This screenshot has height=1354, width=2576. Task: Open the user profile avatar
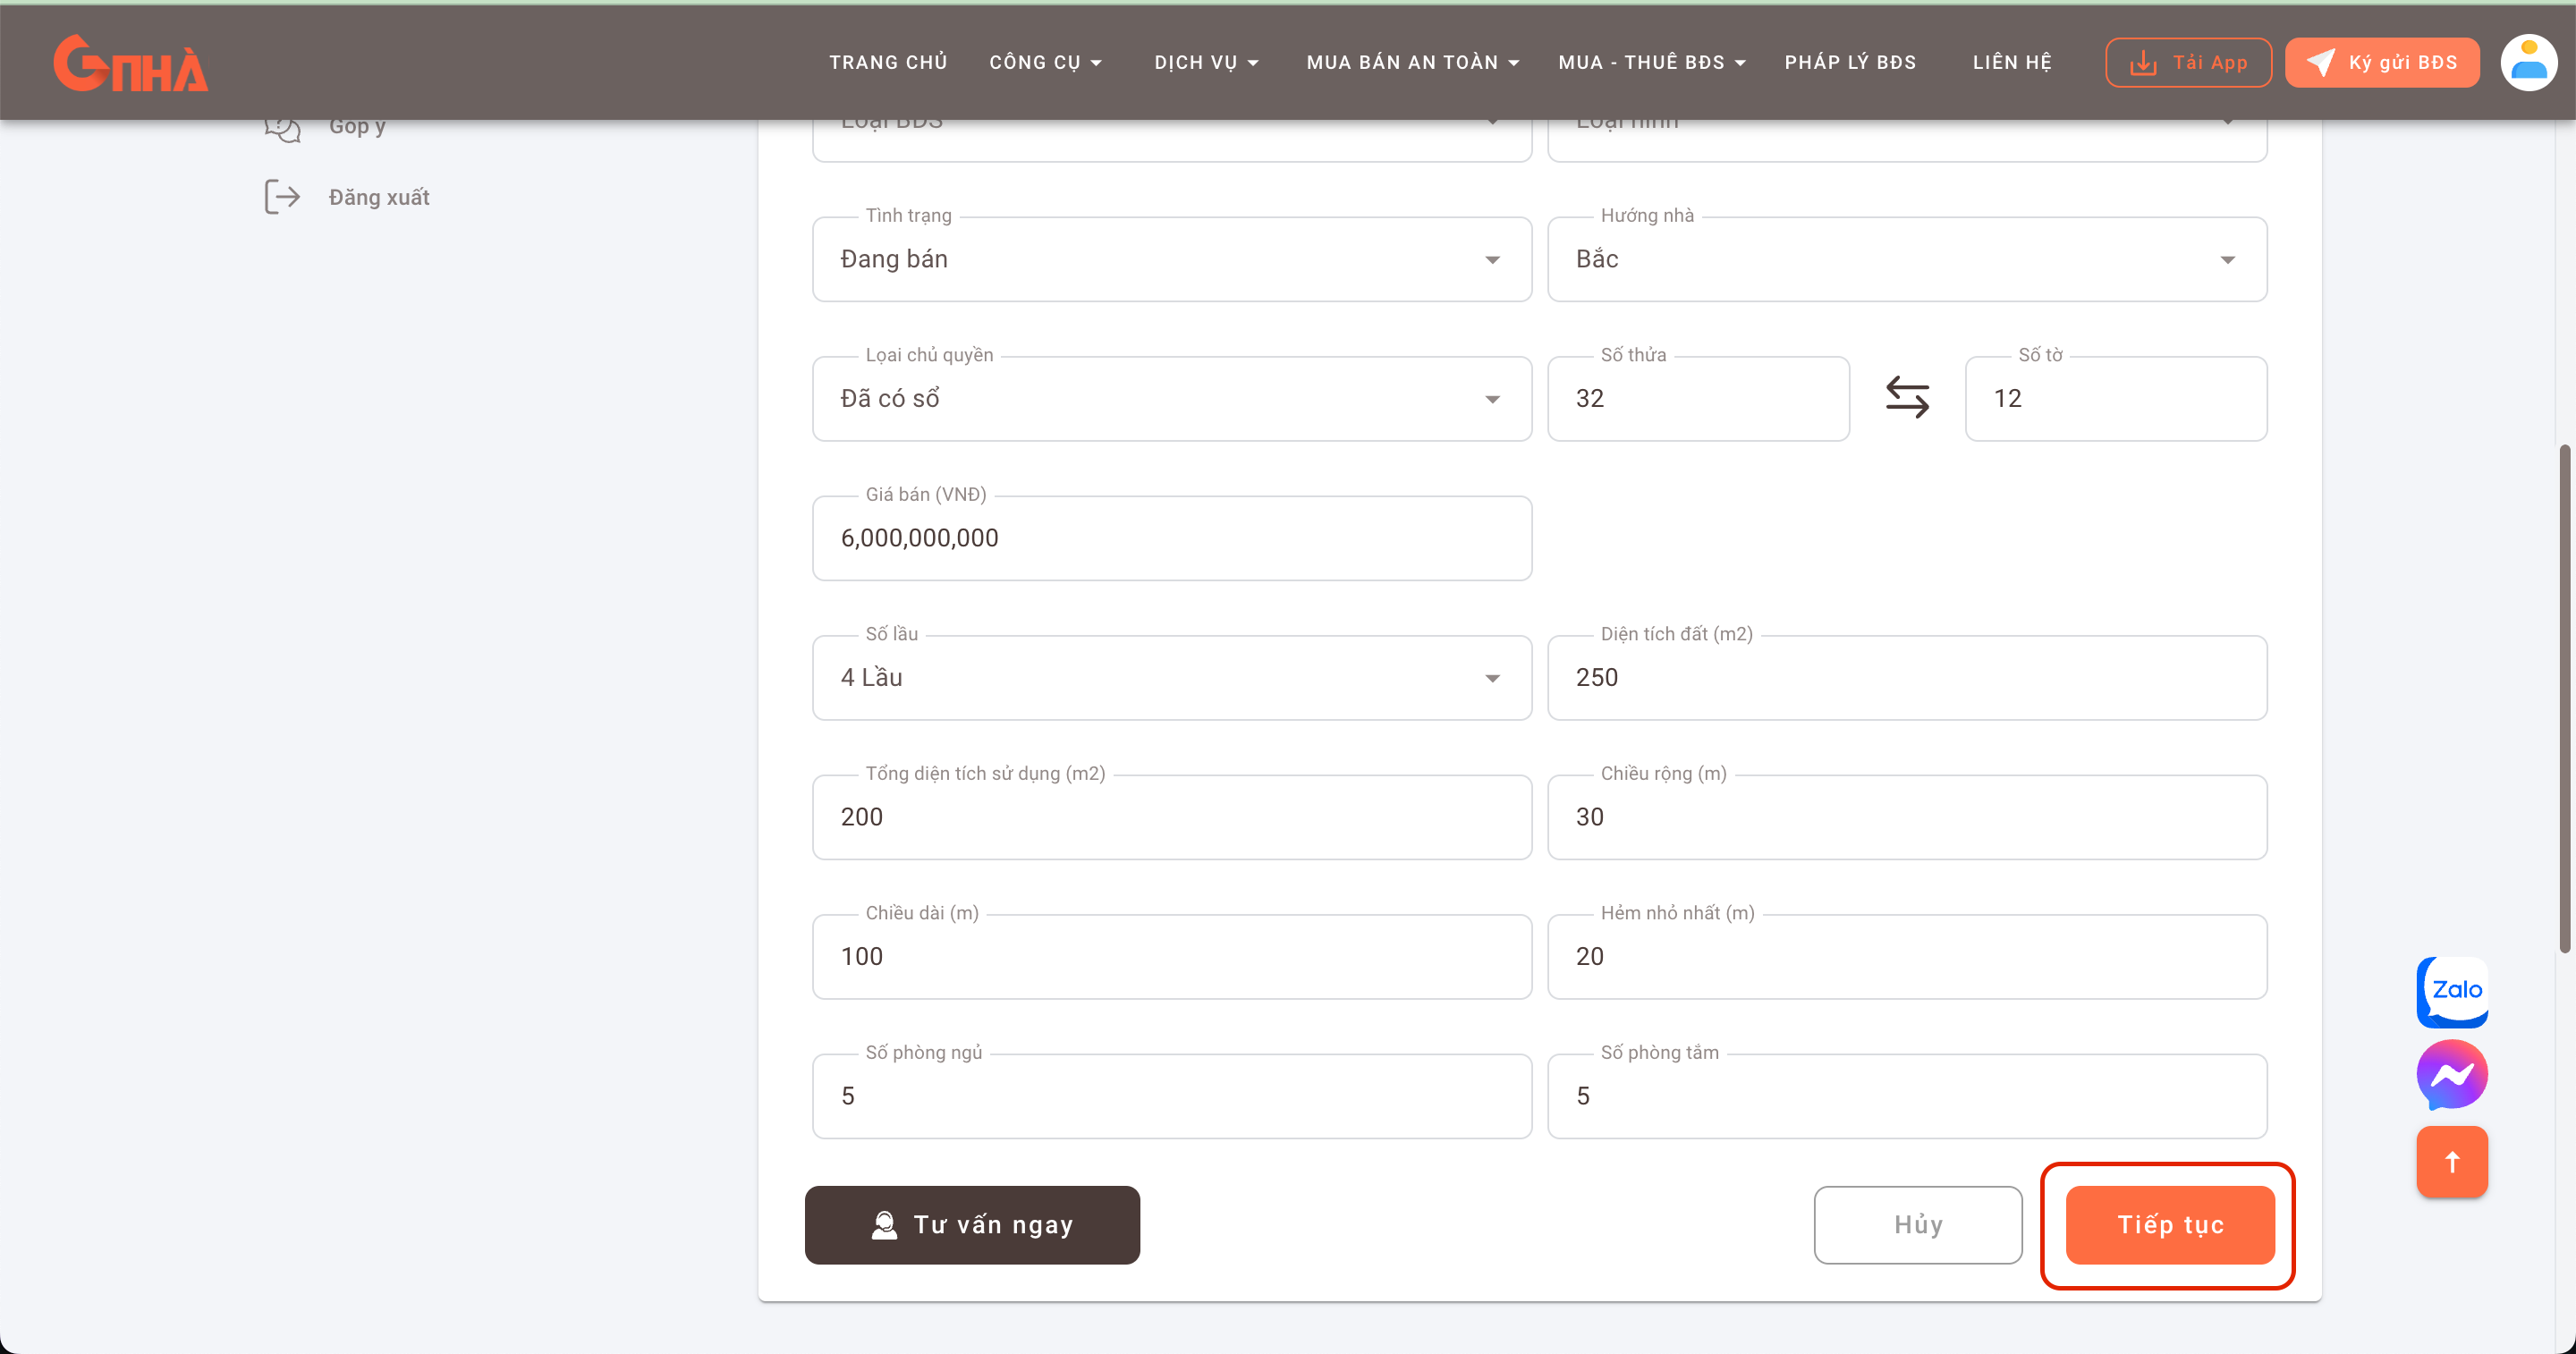2528,62
